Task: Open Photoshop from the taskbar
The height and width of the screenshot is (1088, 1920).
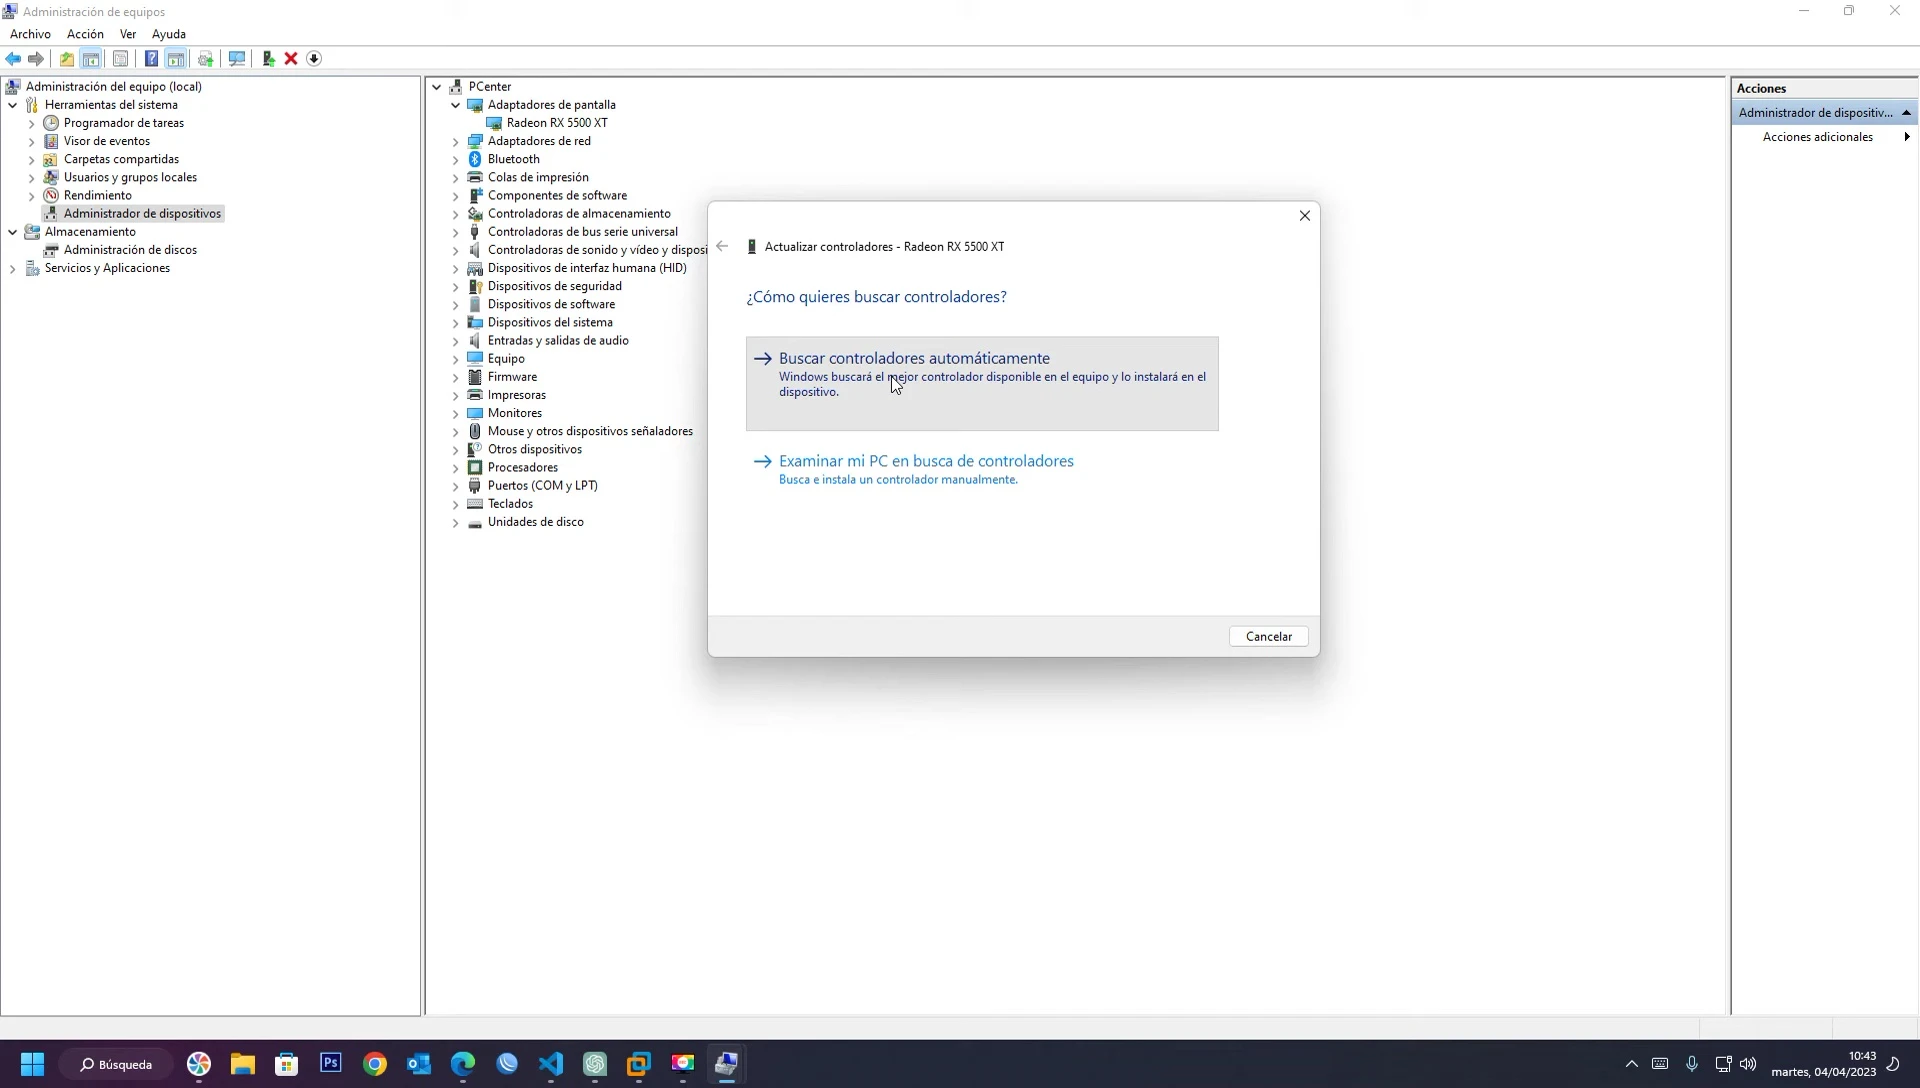Action: click(x=331, y=1064)
